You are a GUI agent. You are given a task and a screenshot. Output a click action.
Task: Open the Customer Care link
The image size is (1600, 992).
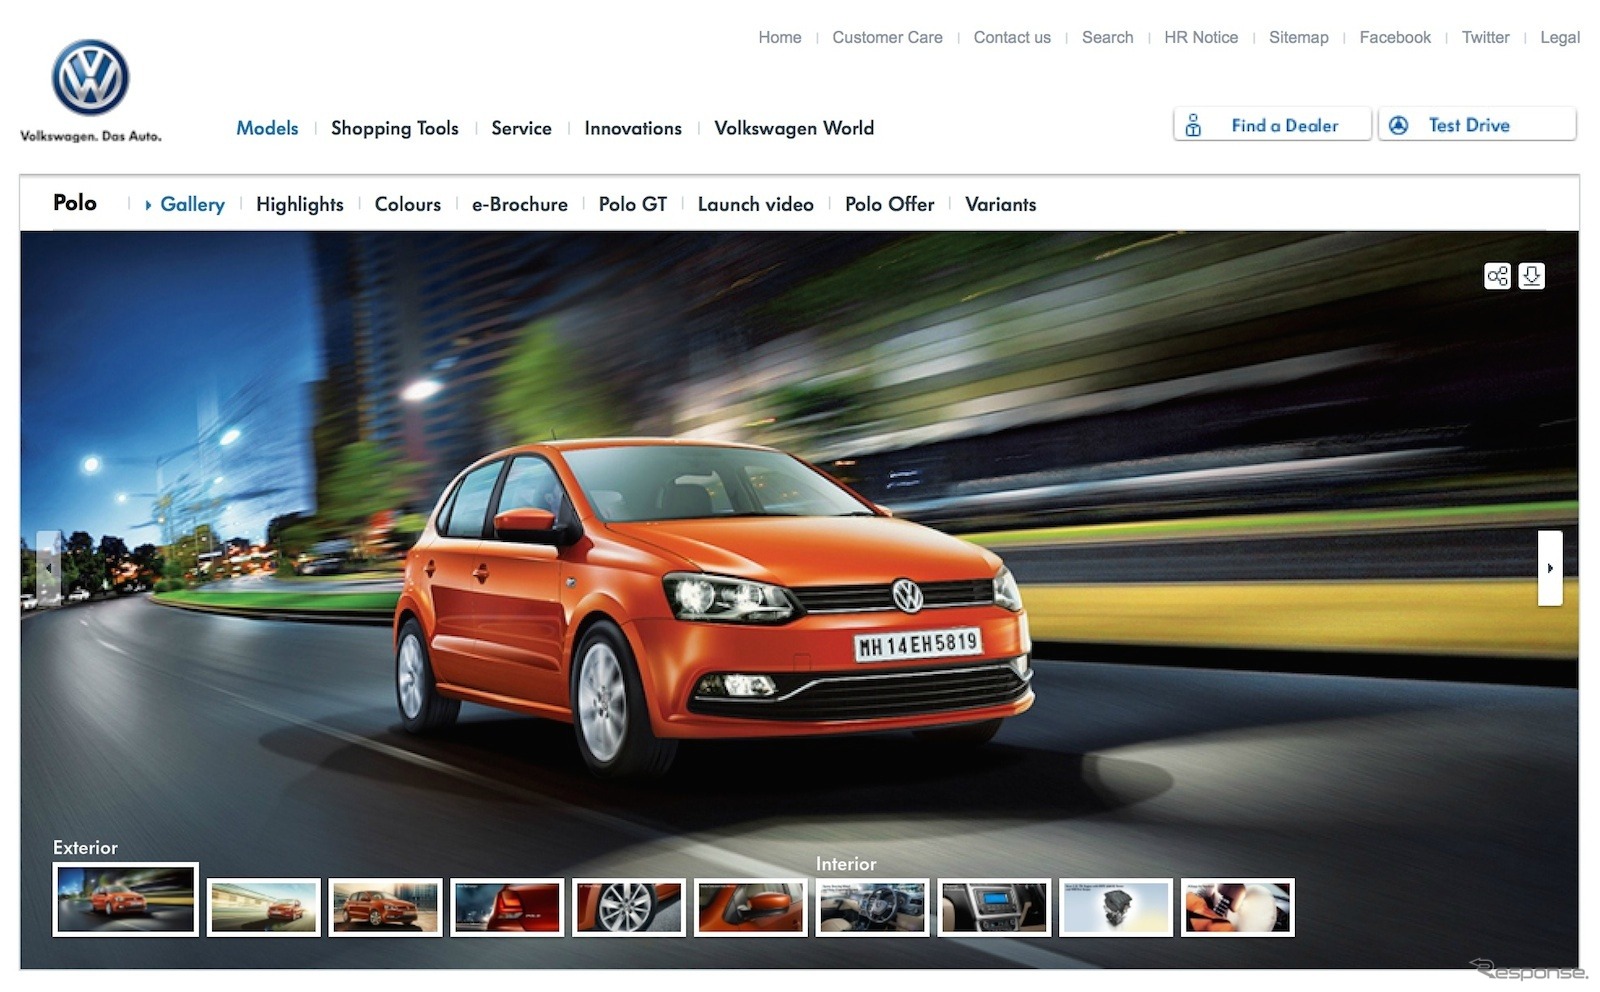(887, 37)
